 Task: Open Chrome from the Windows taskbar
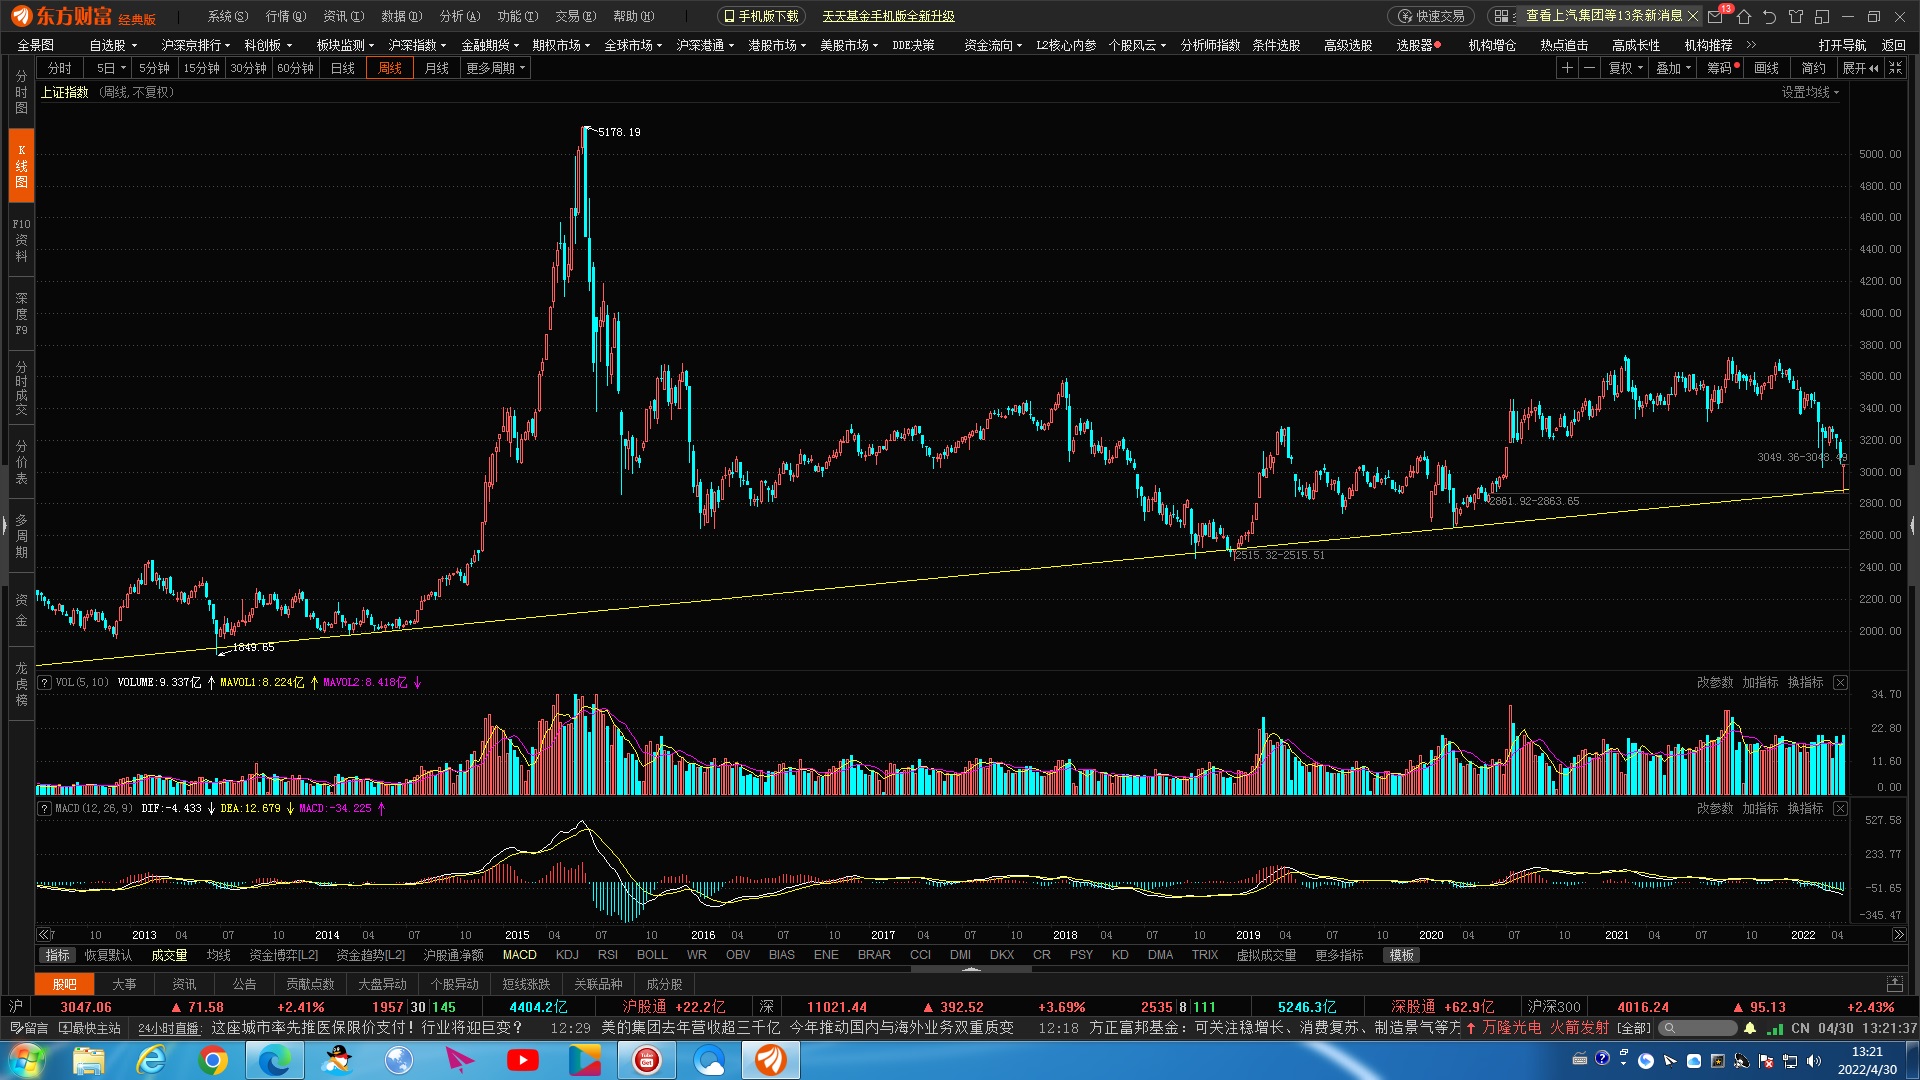(212, 1060)
